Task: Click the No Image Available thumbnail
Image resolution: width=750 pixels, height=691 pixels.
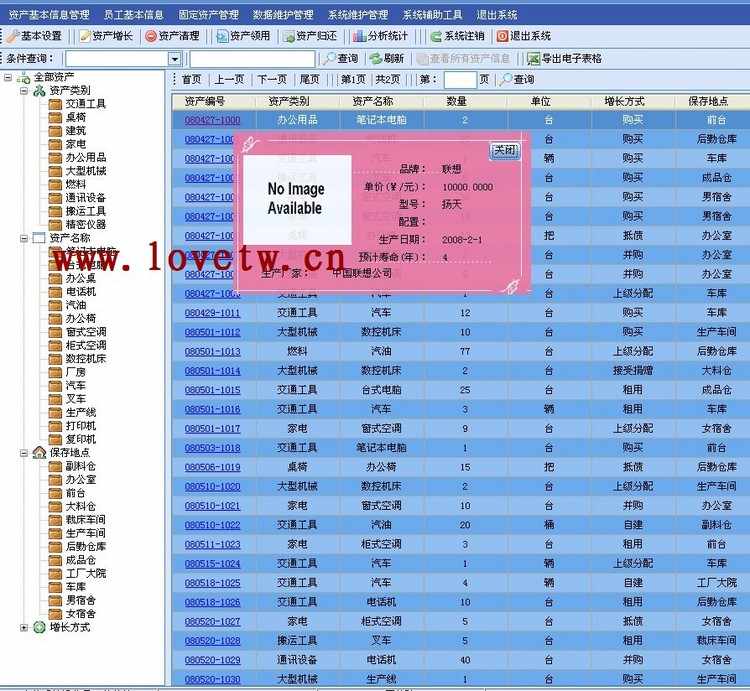Action: [297, 199]
